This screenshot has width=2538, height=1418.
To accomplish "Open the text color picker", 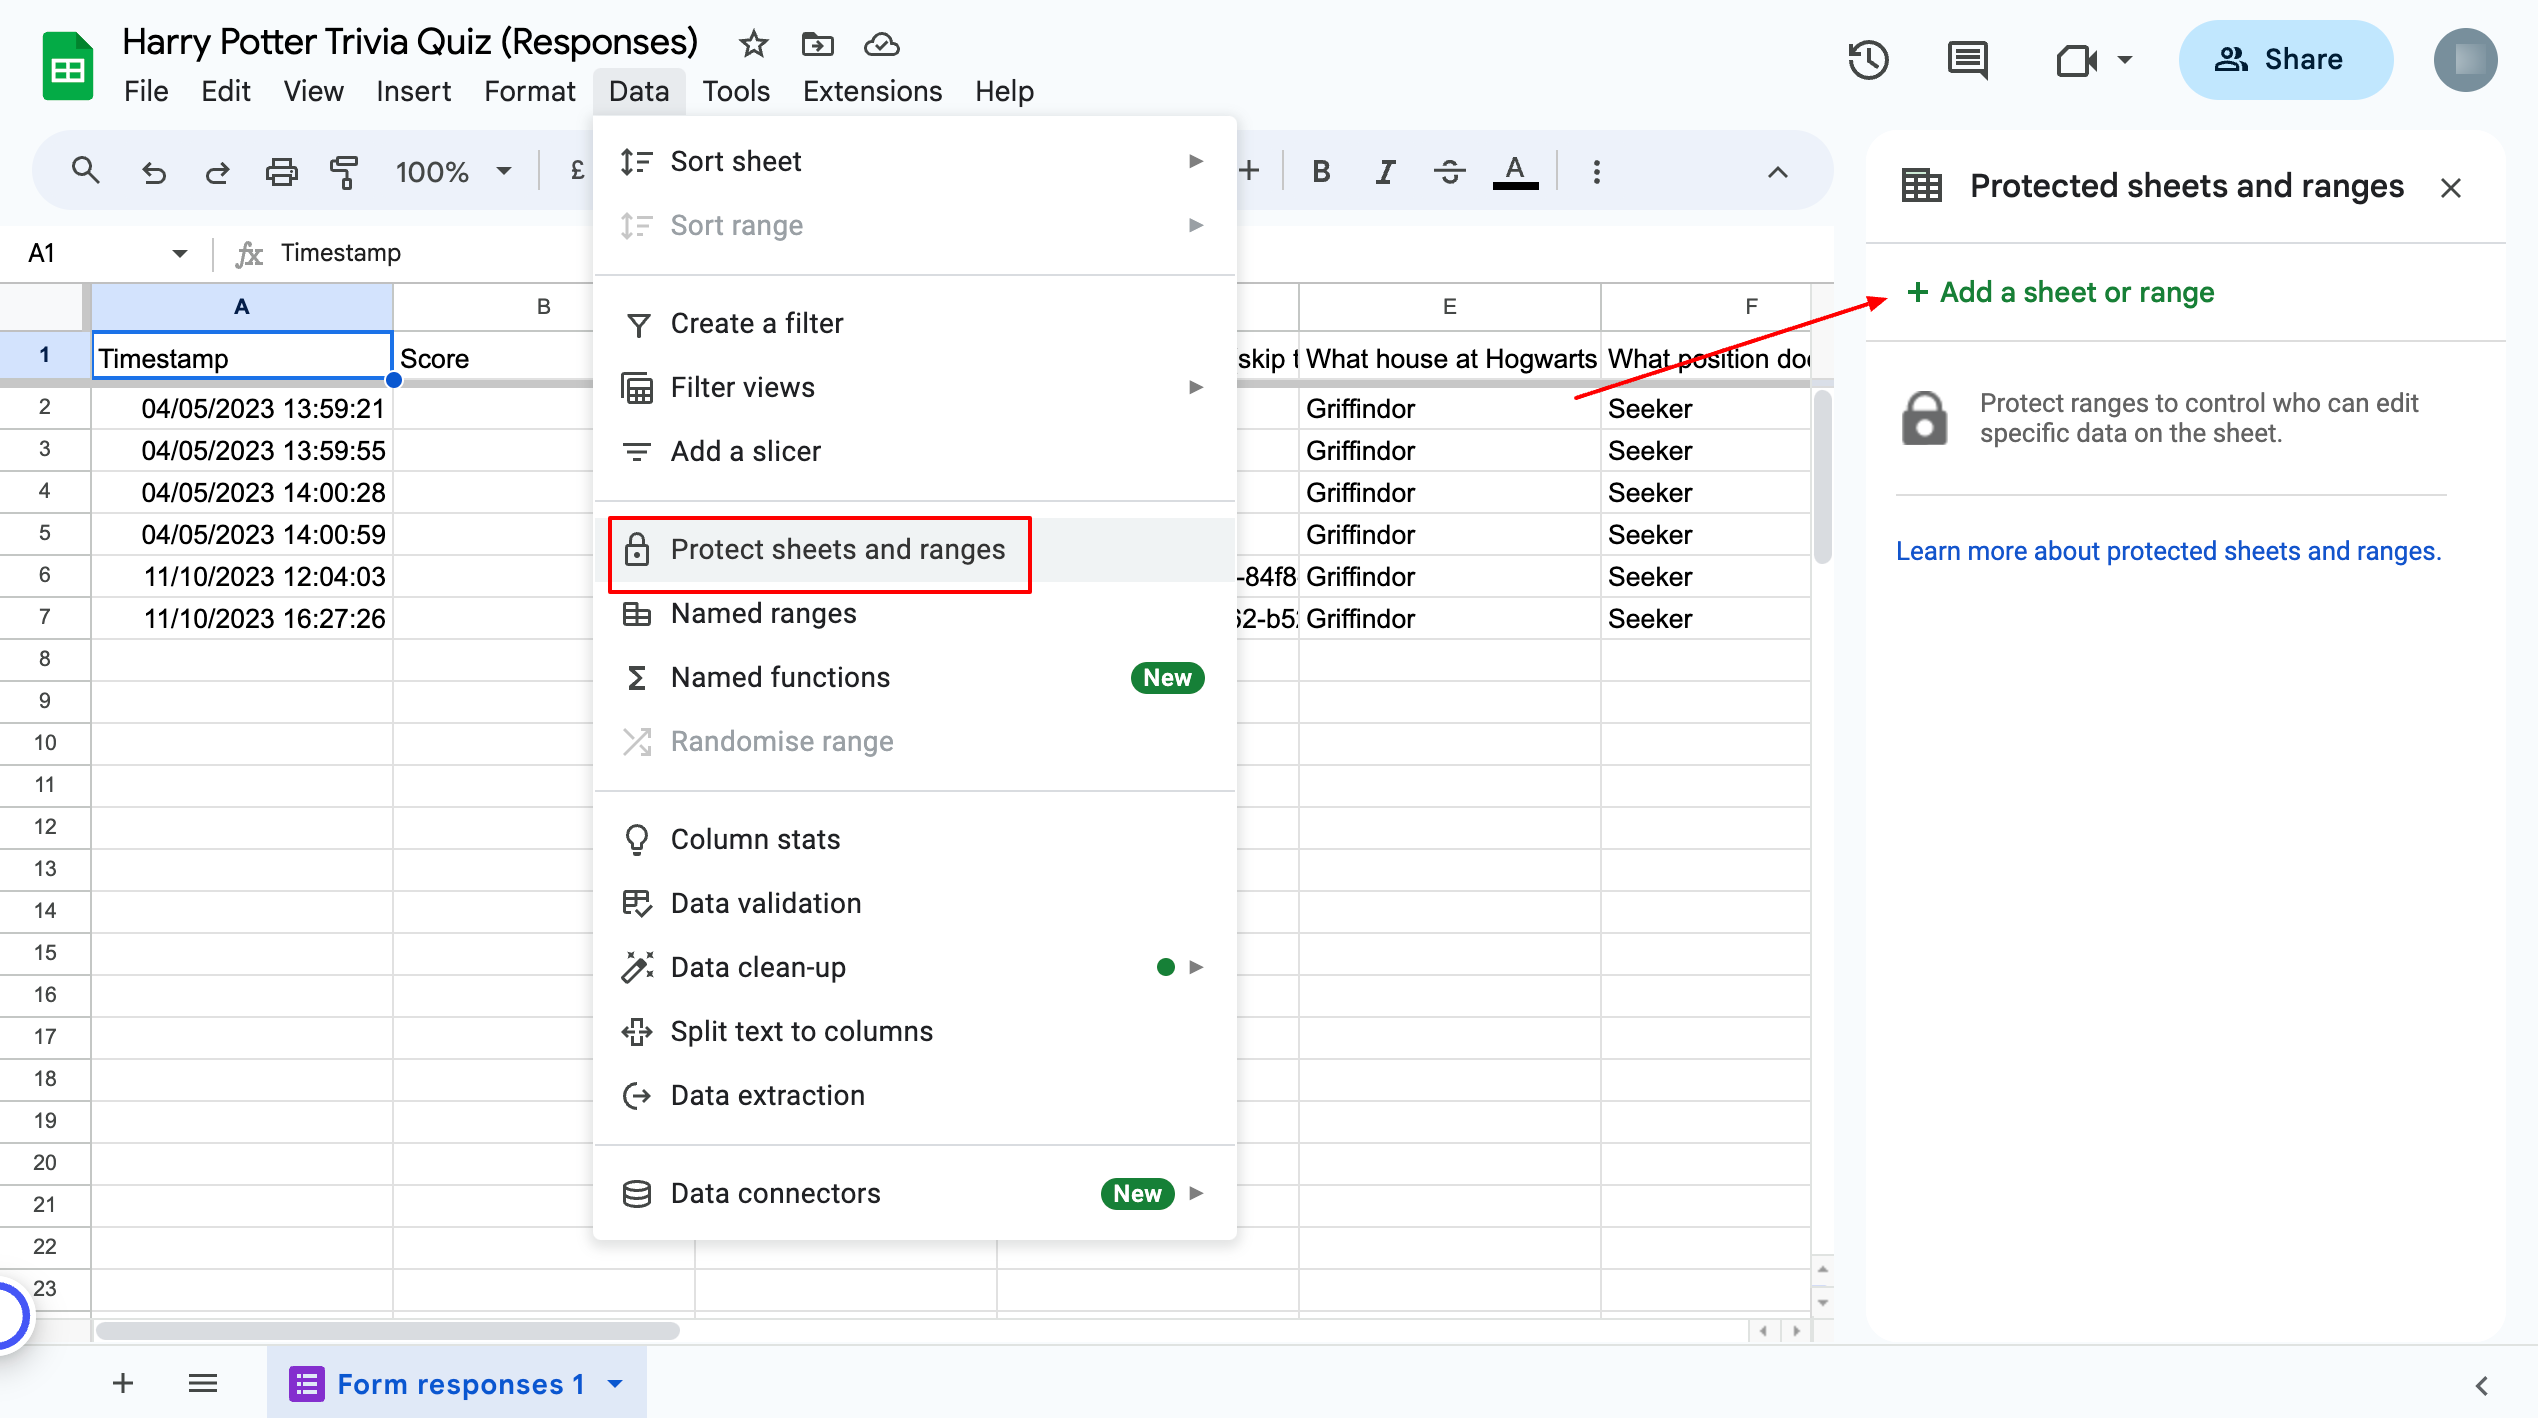I will point(1515,171).
